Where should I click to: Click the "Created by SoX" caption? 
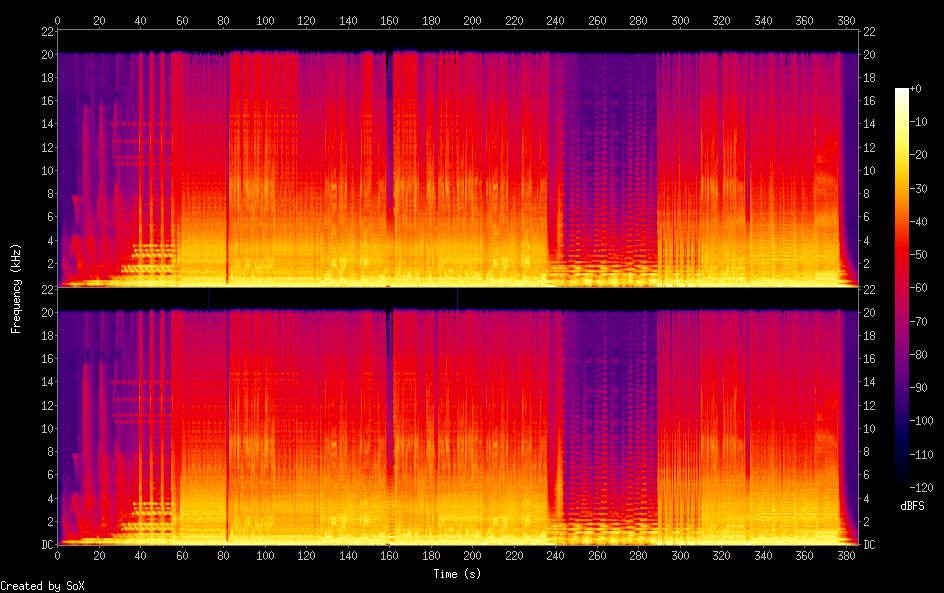pos(42,586)
